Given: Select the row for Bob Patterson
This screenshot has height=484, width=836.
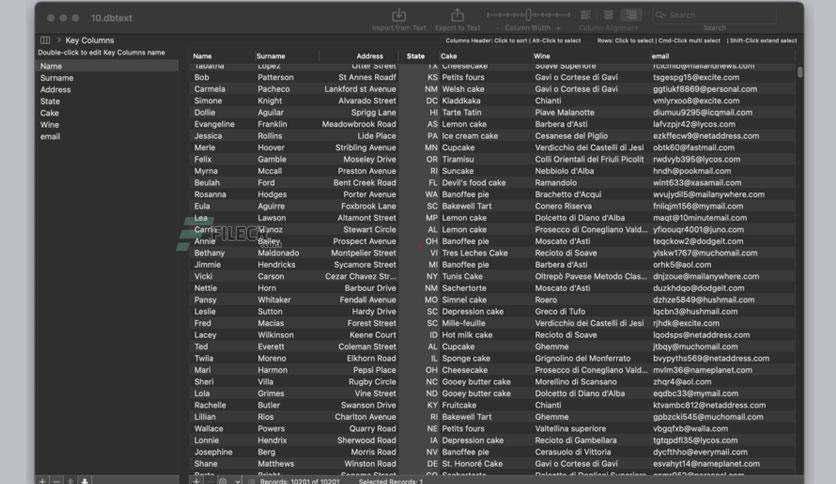Looking at the screenshot, I should pyautogui.click(x=493, y=77).
